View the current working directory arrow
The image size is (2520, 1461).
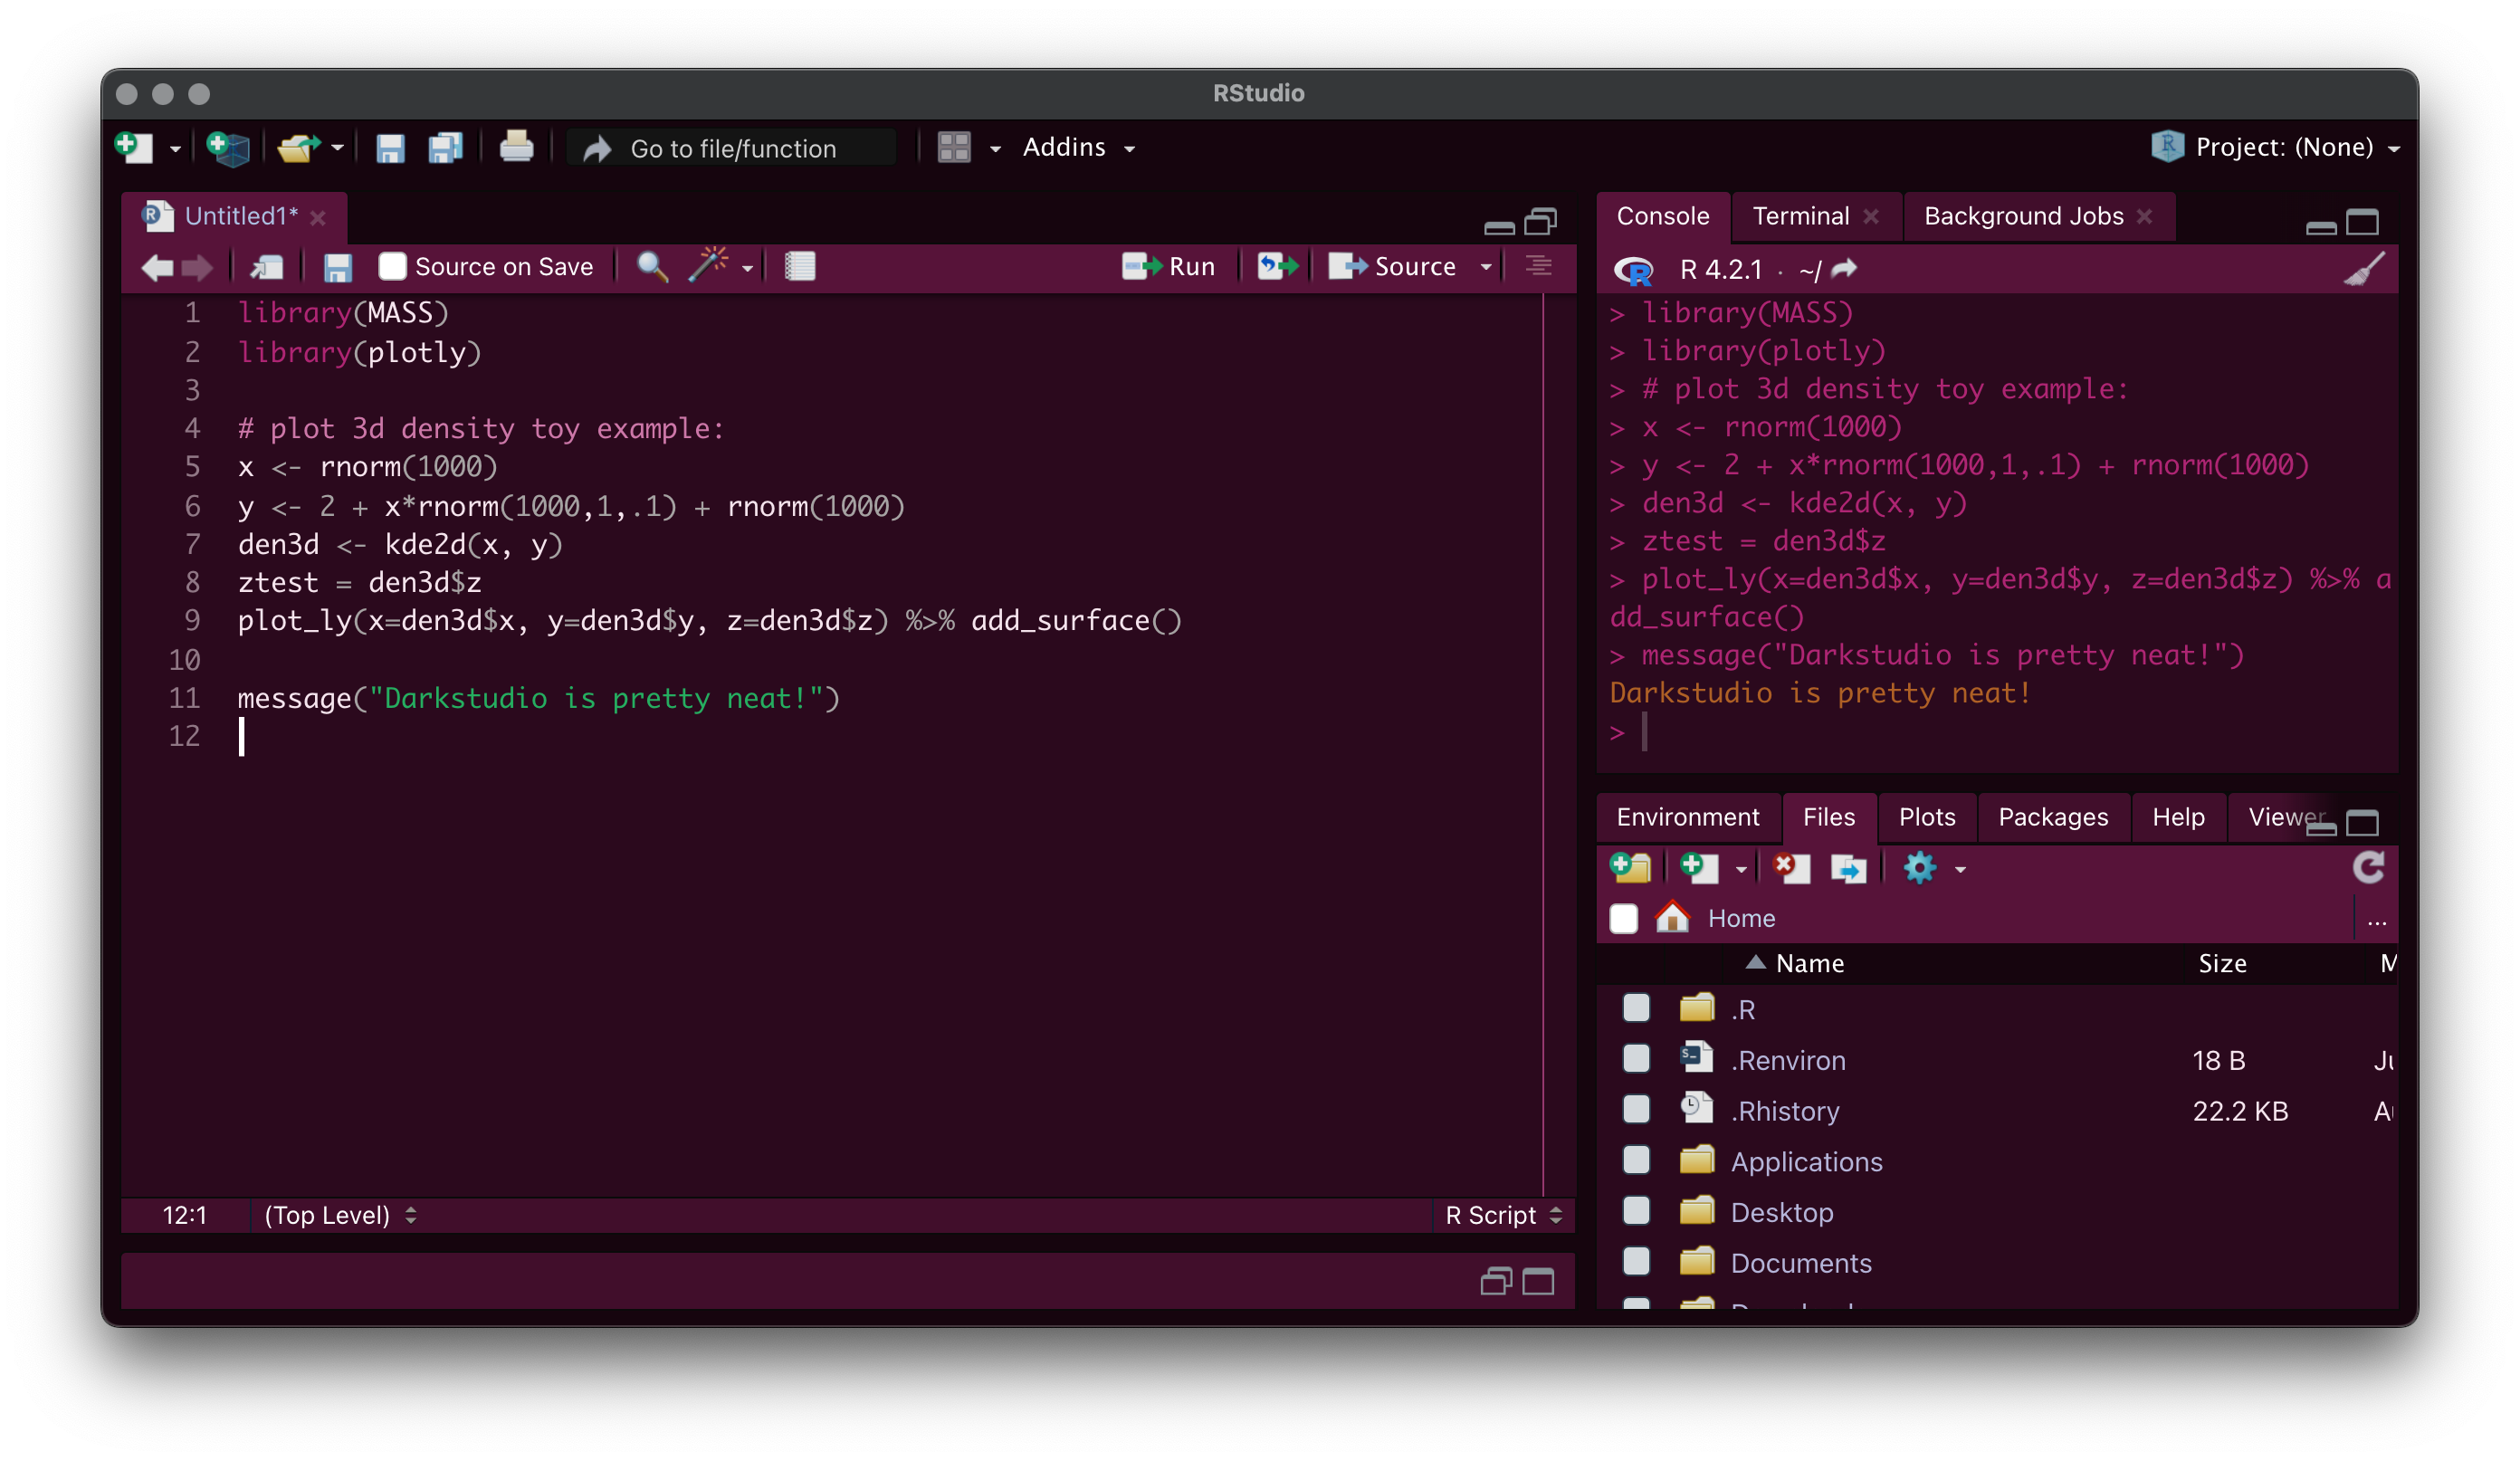pos(1844,268)
